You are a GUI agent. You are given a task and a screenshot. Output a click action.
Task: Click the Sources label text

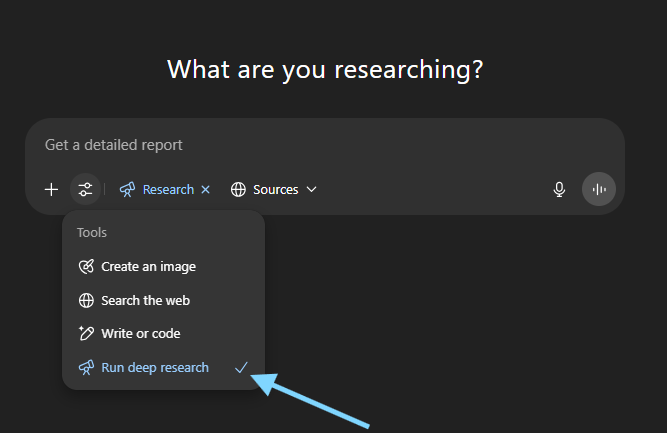276,190
